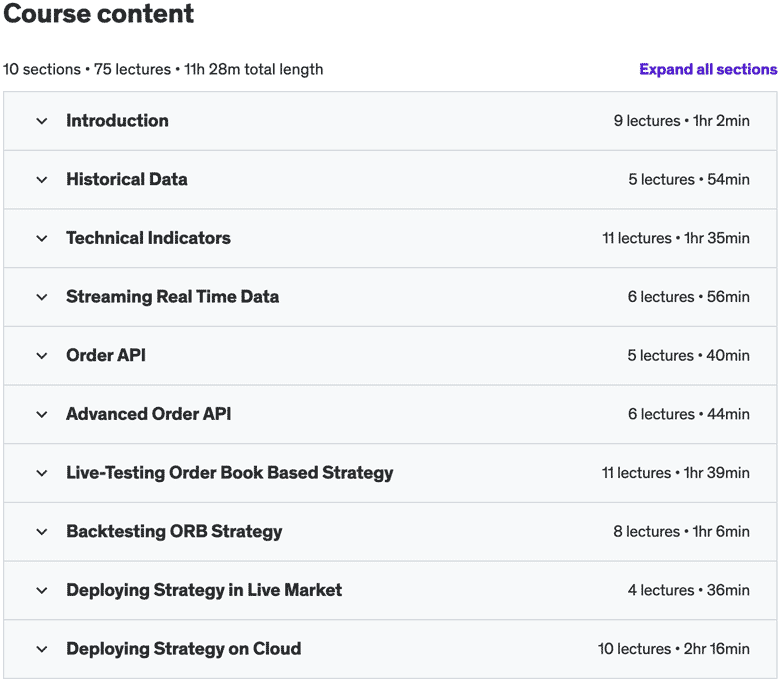Click the Course content heading
780x682 pixels.
98,13
